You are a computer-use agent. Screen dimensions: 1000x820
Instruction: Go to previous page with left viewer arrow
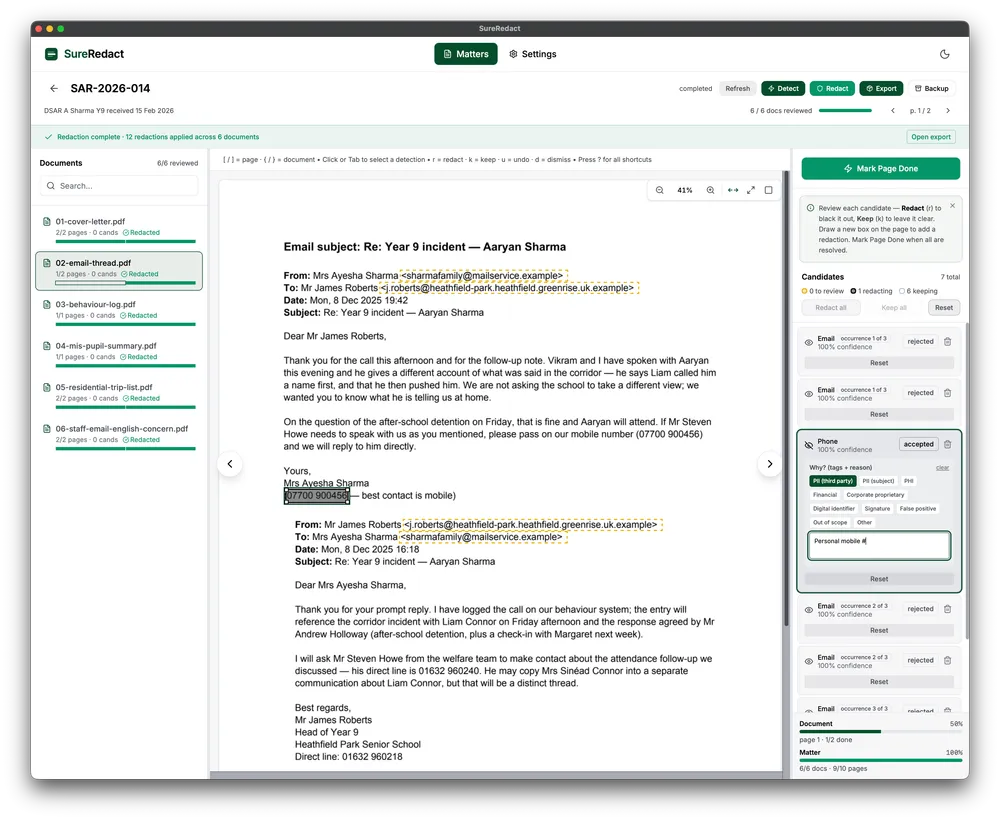click(x=230, y=464)
